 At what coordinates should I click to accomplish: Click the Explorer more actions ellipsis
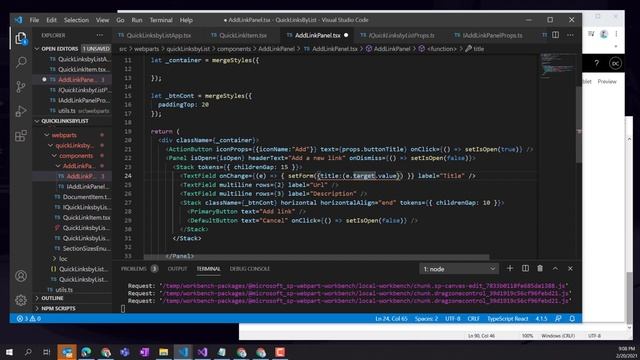coord(100,35)
